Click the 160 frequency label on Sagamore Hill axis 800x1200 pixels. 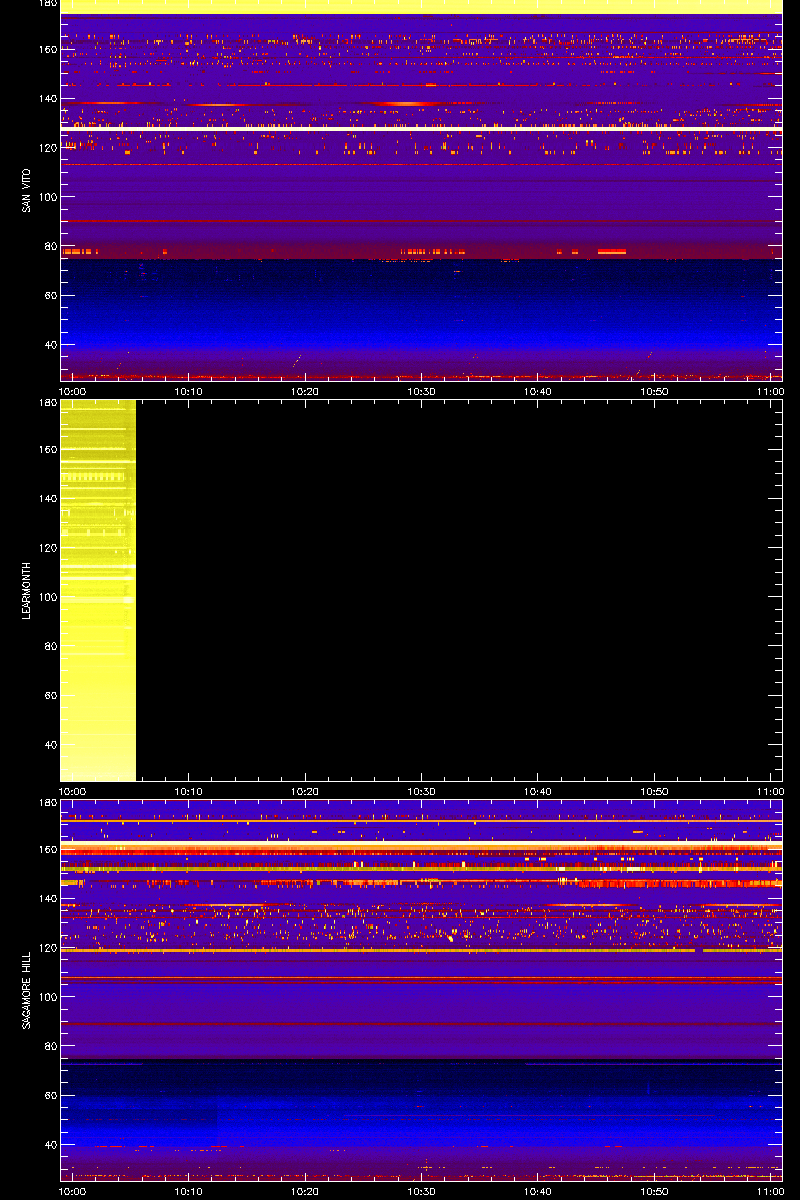click(47, 849)
